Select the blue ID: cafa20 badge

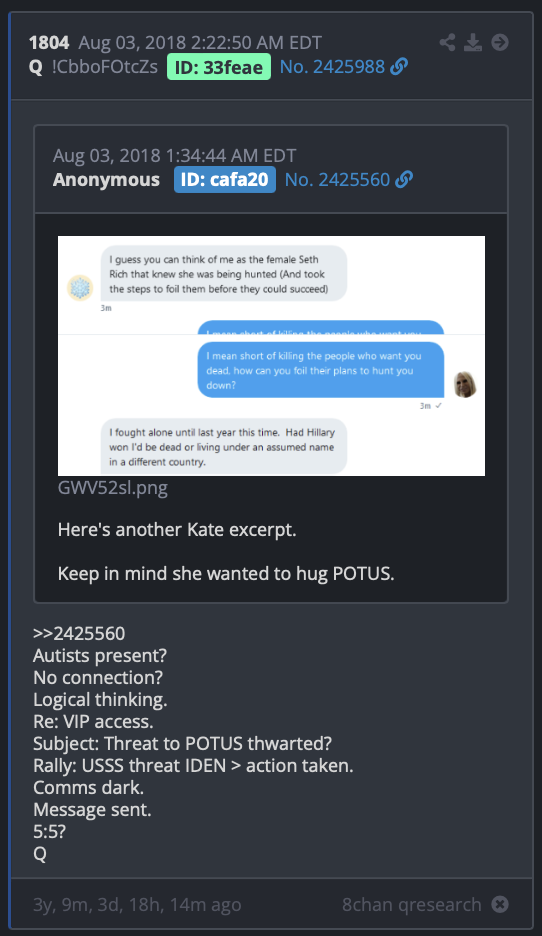coord(224,180)
